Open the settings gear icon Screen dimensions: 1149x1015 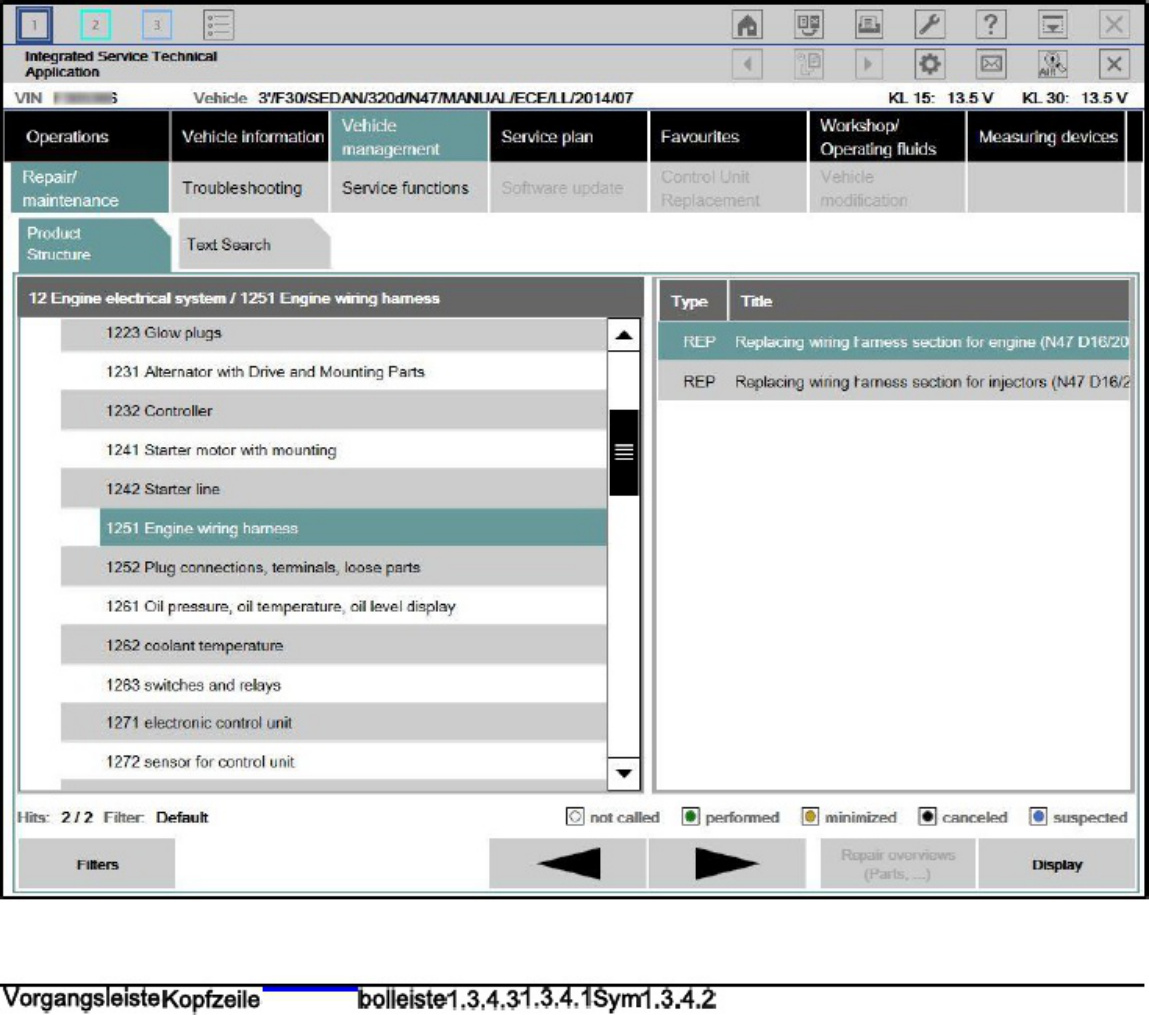930,64
